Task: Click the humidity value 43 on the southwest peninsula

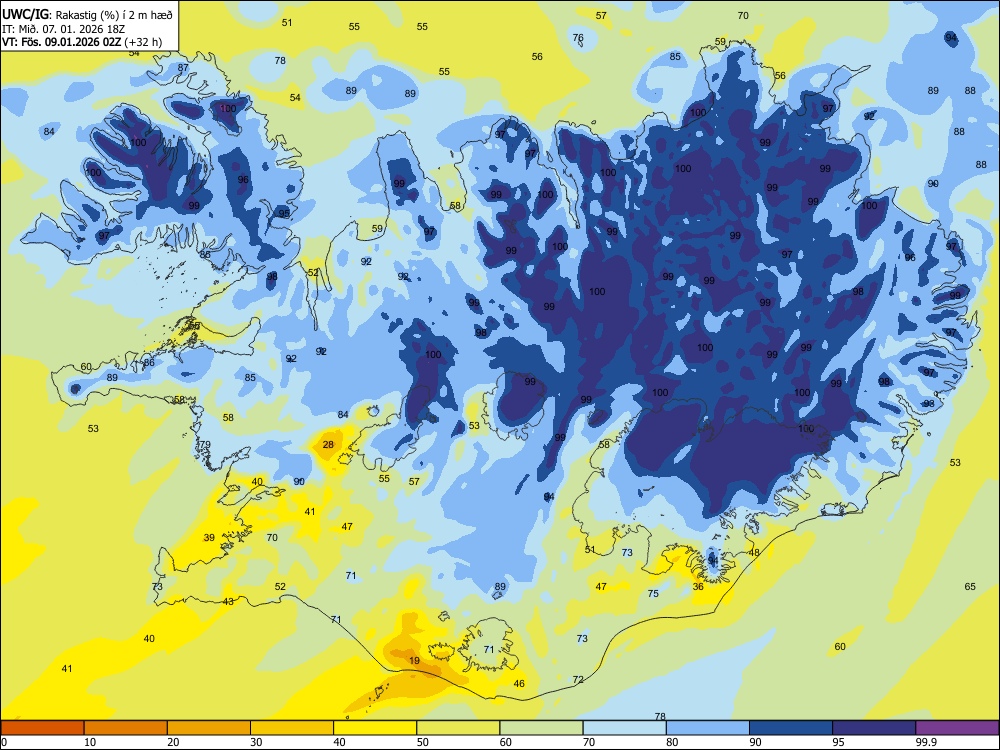Action: click(228, 601)
